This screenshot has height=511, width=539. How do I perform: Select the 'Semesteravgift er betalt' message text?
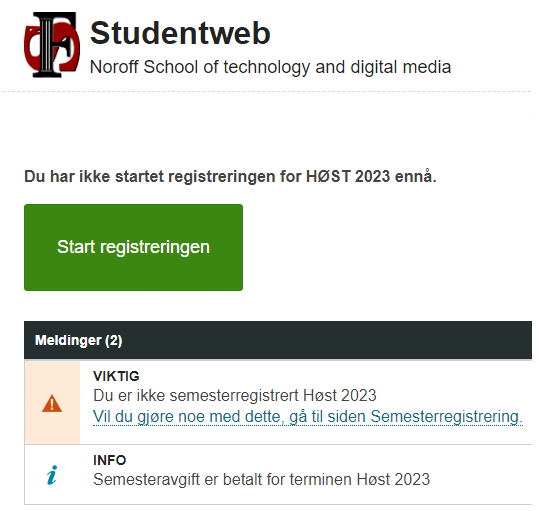[x=261, y=479]
